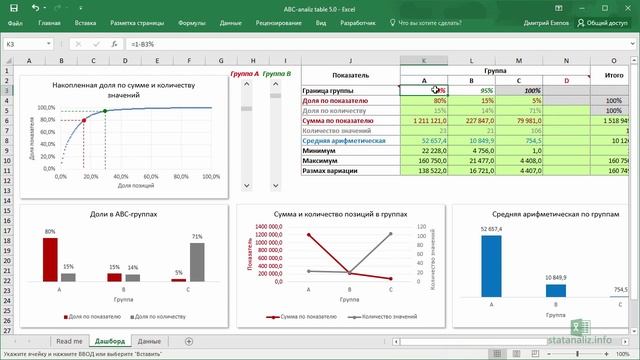
Task: Select column J header
Action: click(351, 61)
